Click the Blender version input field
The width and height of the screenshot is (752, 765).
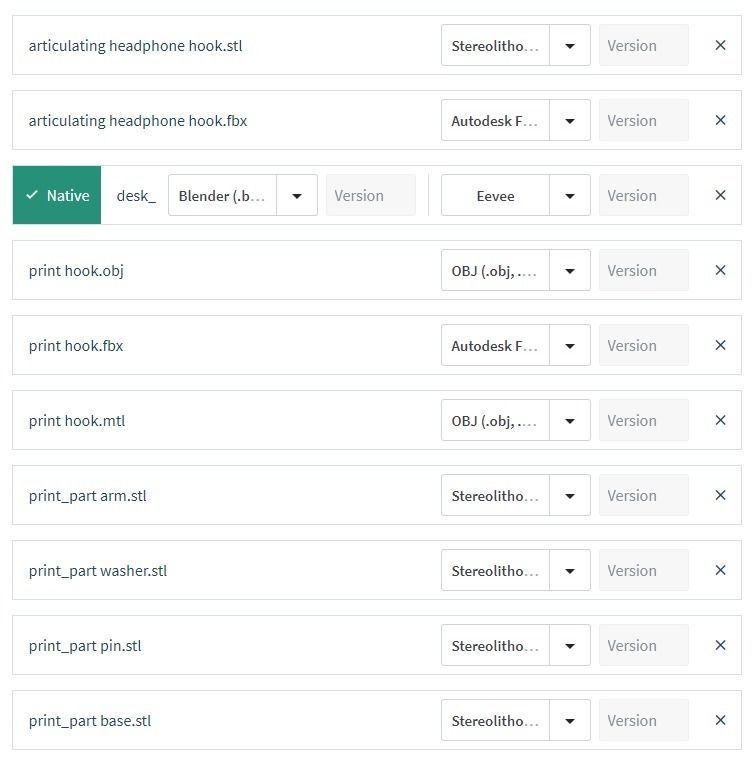[370, 196]
